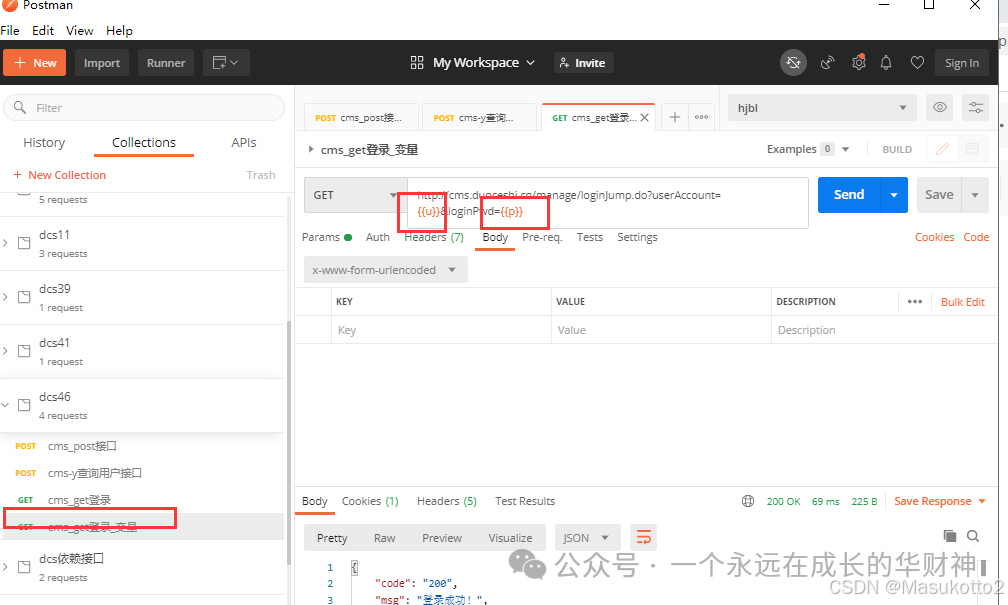Image resolution: width=1008 pixels, height=605 pixels.
Task: Create a New Collection
Action: 59,175
